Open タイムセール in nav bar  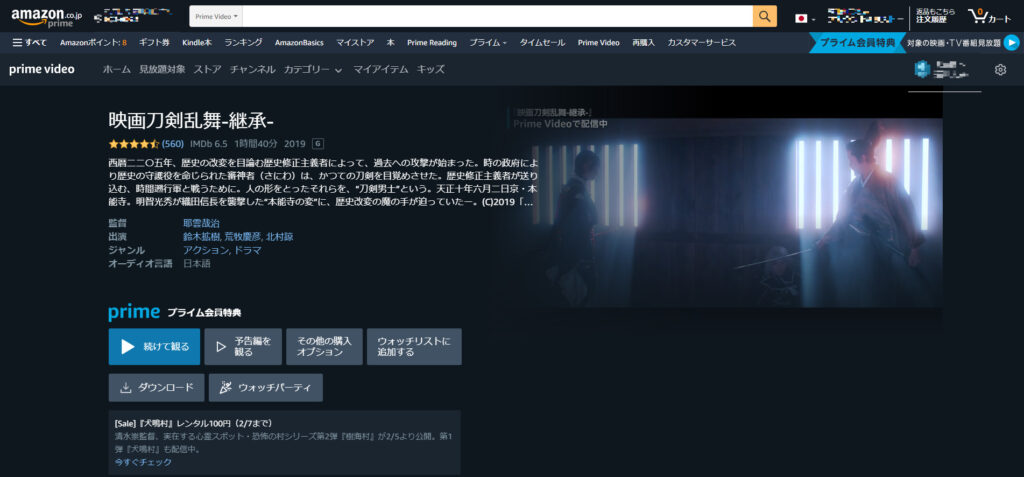tap(542, 42)
